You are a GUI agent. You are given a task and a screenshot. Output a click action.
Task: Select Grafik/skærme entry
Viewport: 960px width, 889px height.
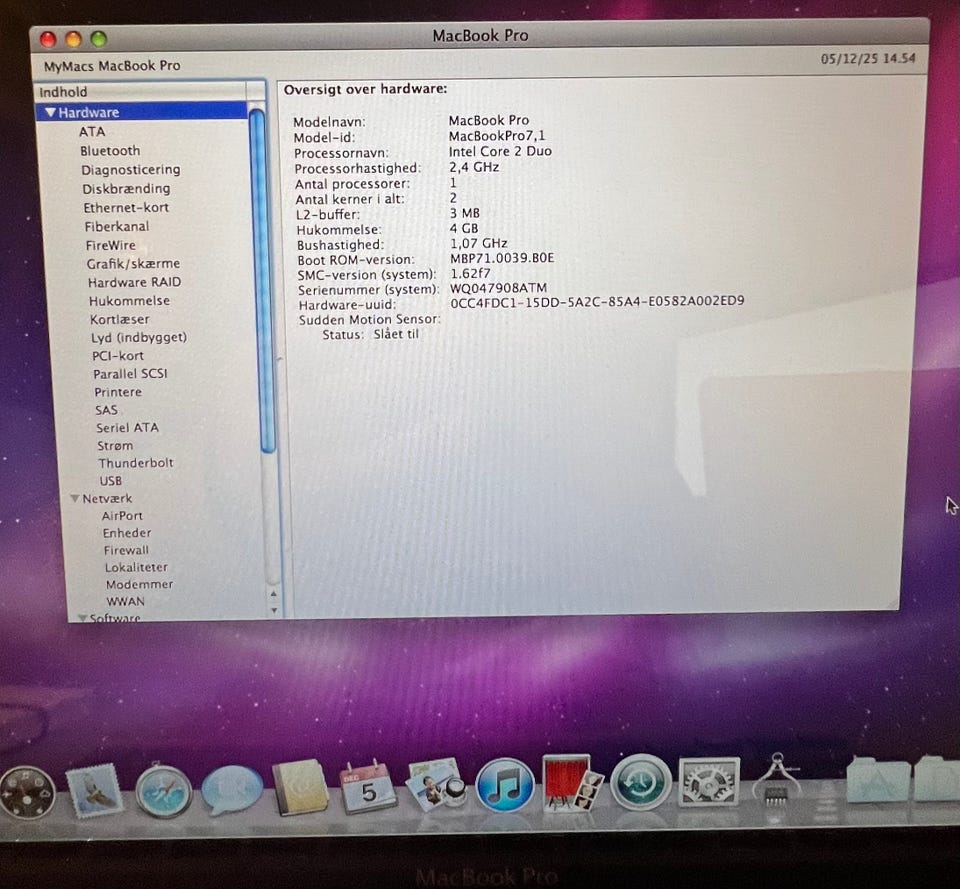(133, 264)
